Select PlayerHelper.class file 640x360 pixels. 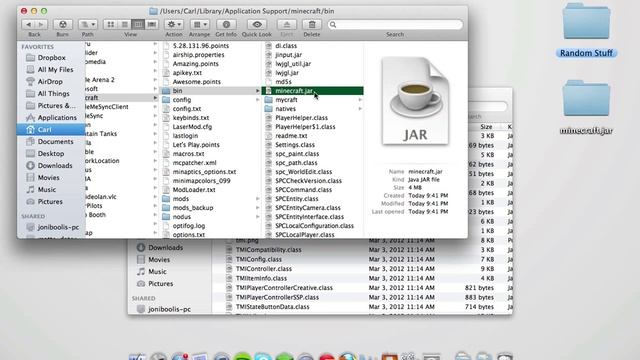301,118
